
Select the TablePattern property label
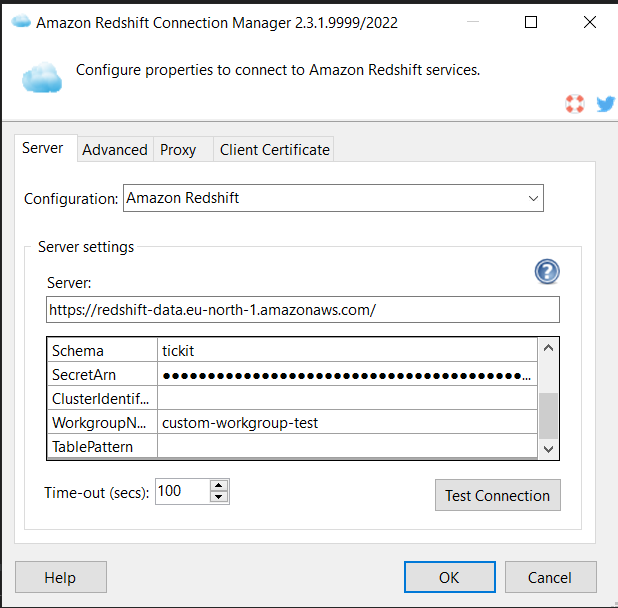(102, 446)
